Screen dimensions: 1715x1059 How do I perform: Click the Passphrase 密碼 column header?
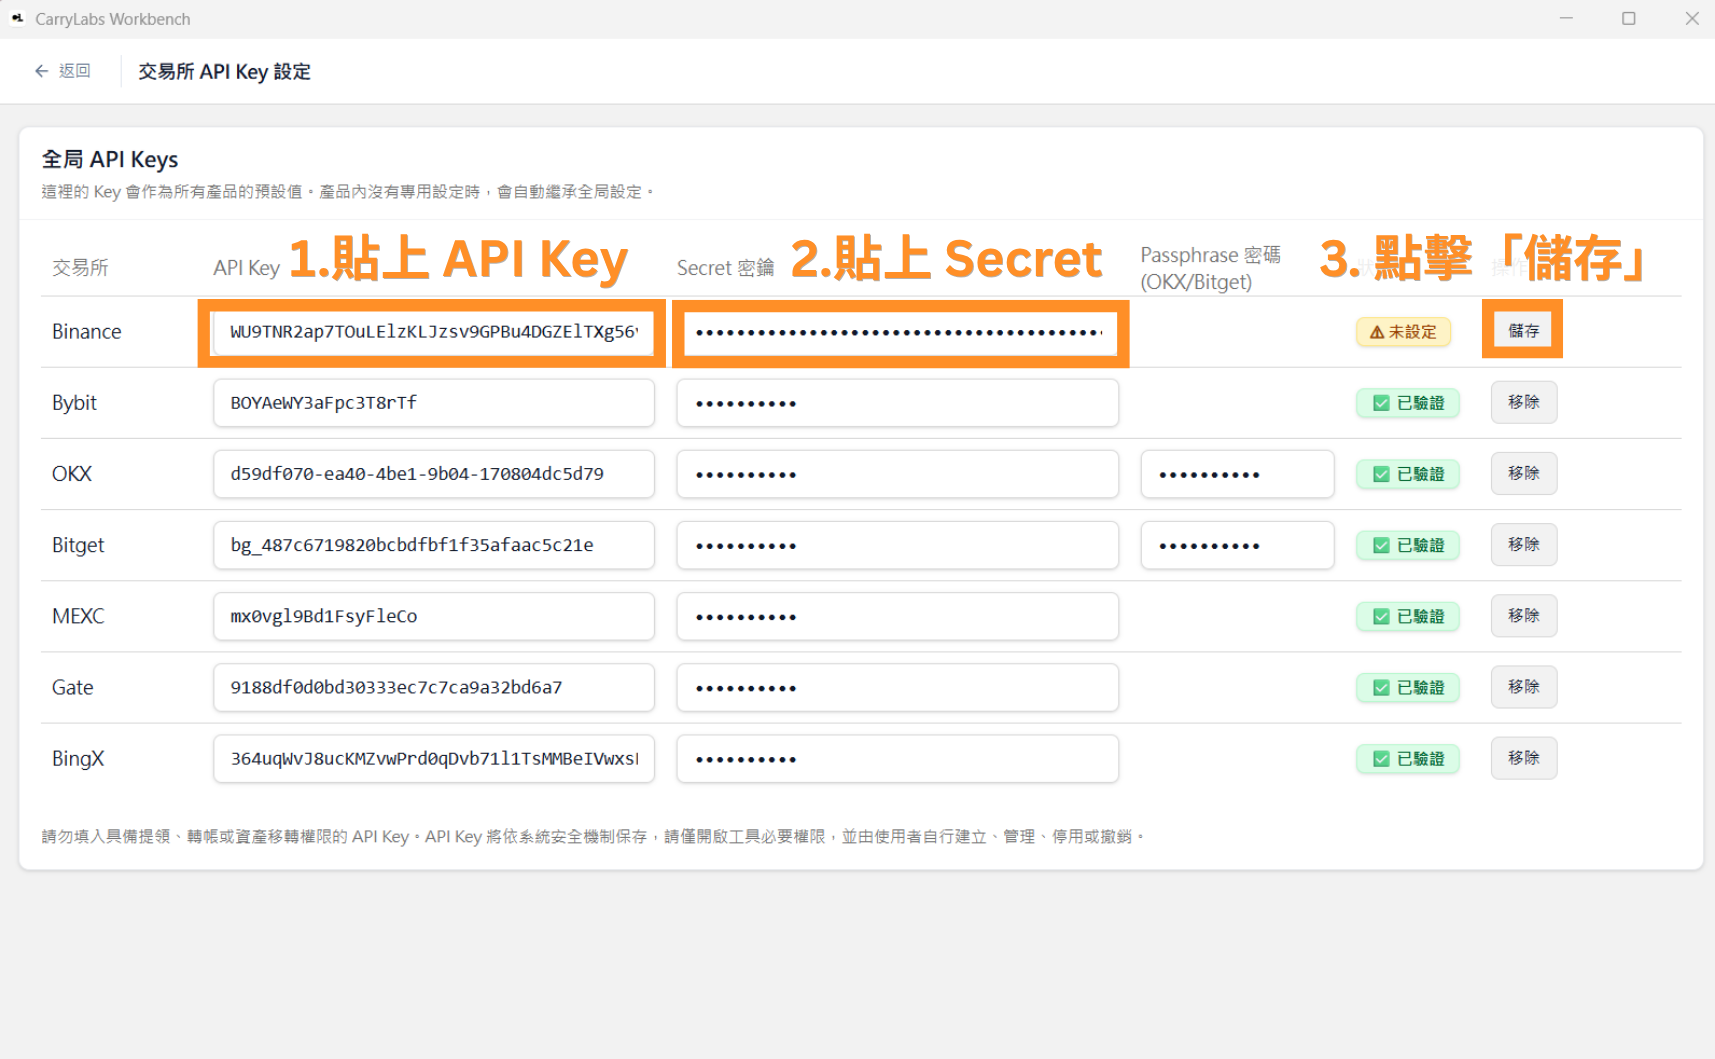[1210, 268]
